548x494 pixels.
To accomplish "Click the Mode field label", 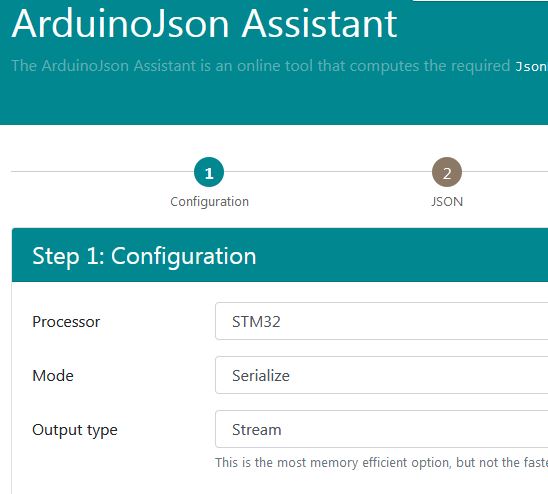I will [x=53, y=376].
